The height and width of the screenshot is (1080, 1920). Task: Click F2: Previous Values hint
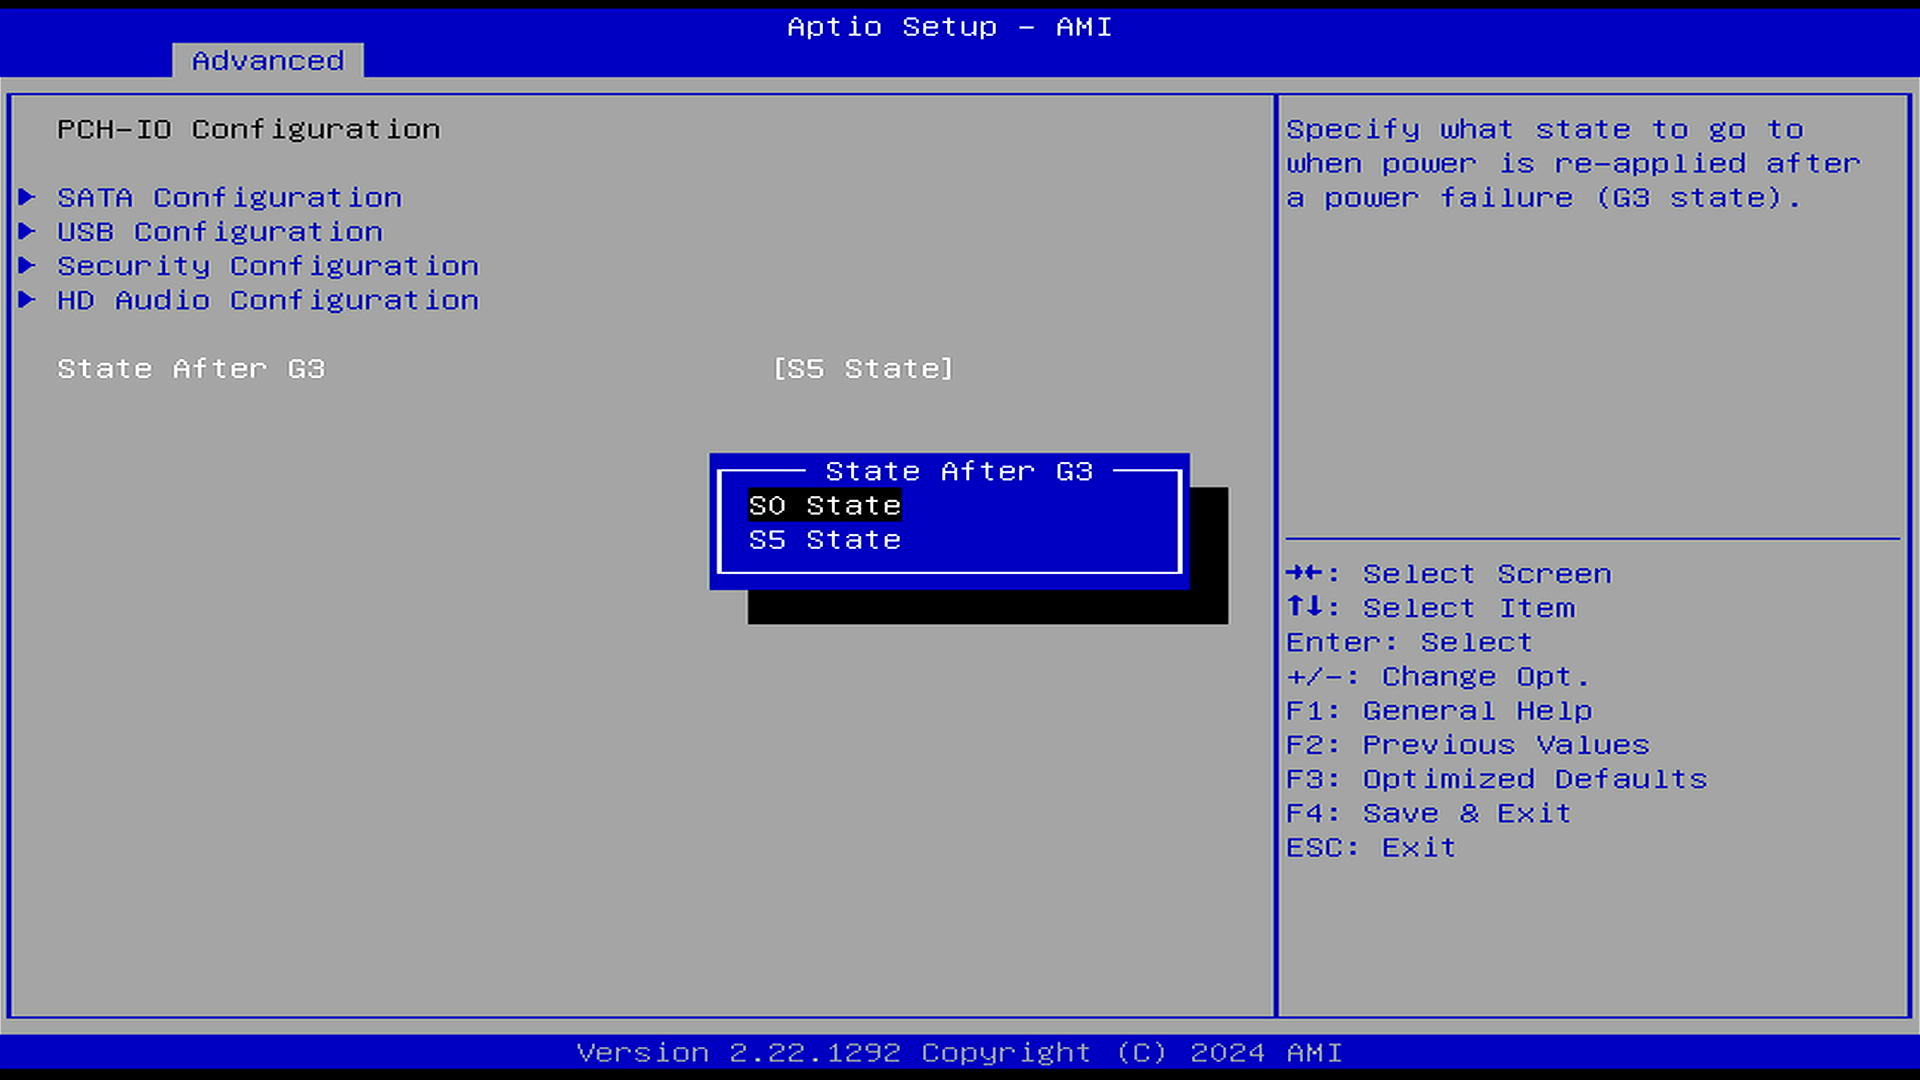pyautogui.click(x=1467, y=745)
